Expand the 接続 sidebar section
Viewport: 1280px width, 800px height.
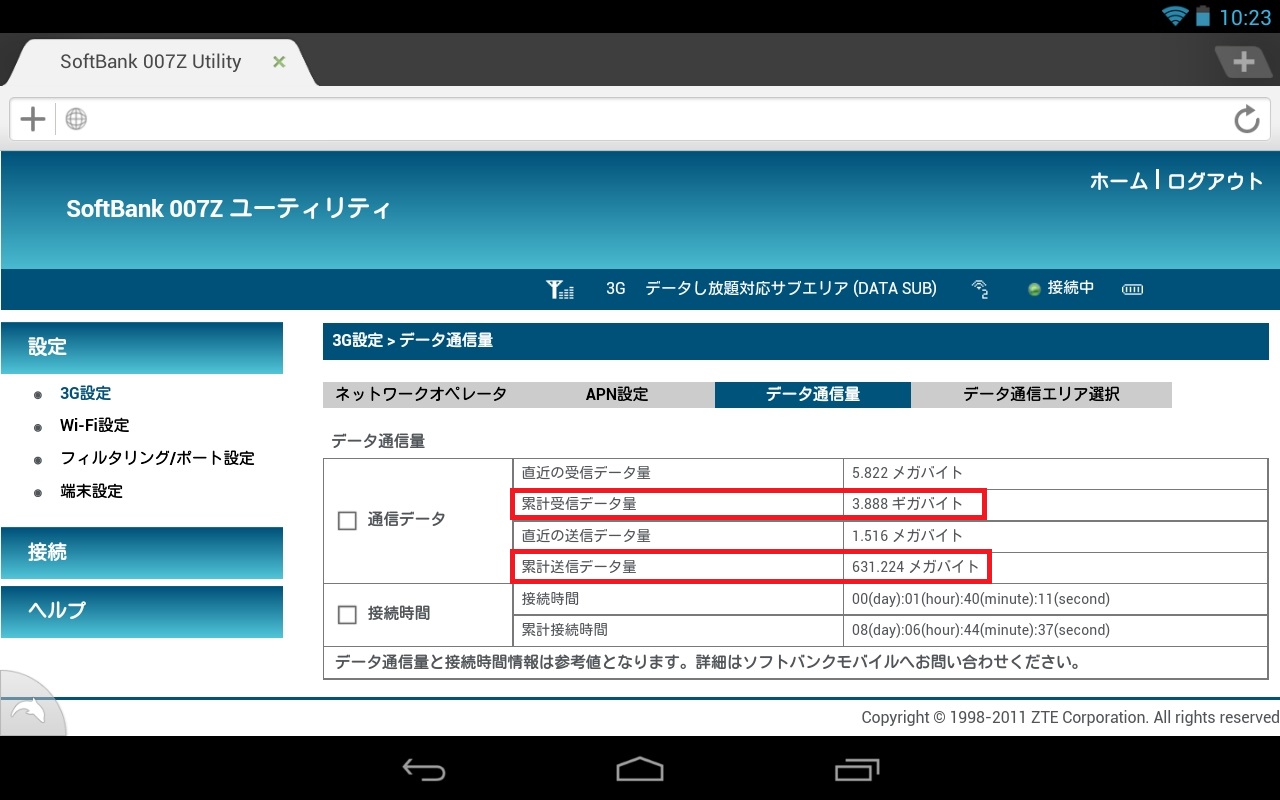[142, 553]
